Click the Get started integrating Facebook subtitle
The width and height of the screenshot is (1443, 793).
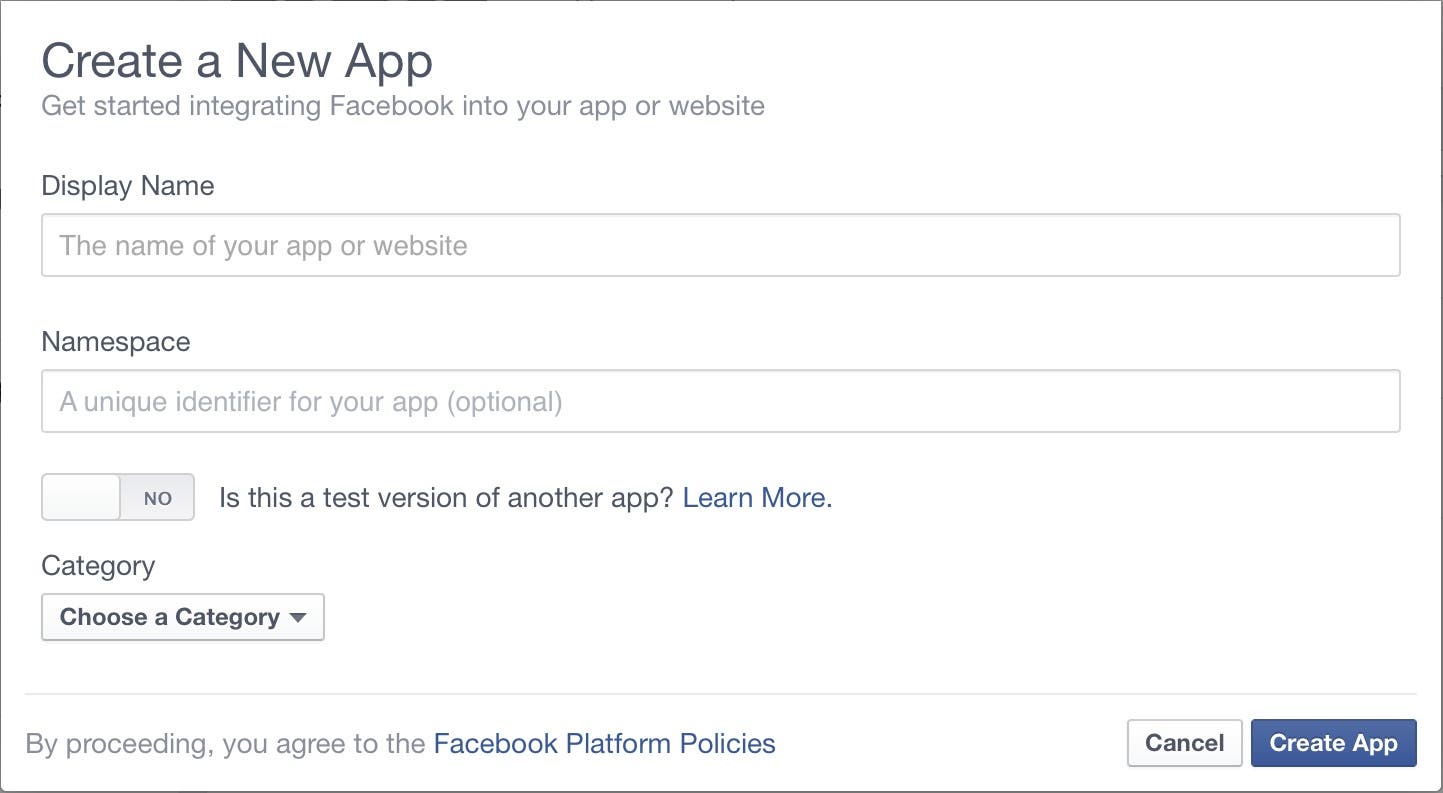403,106
